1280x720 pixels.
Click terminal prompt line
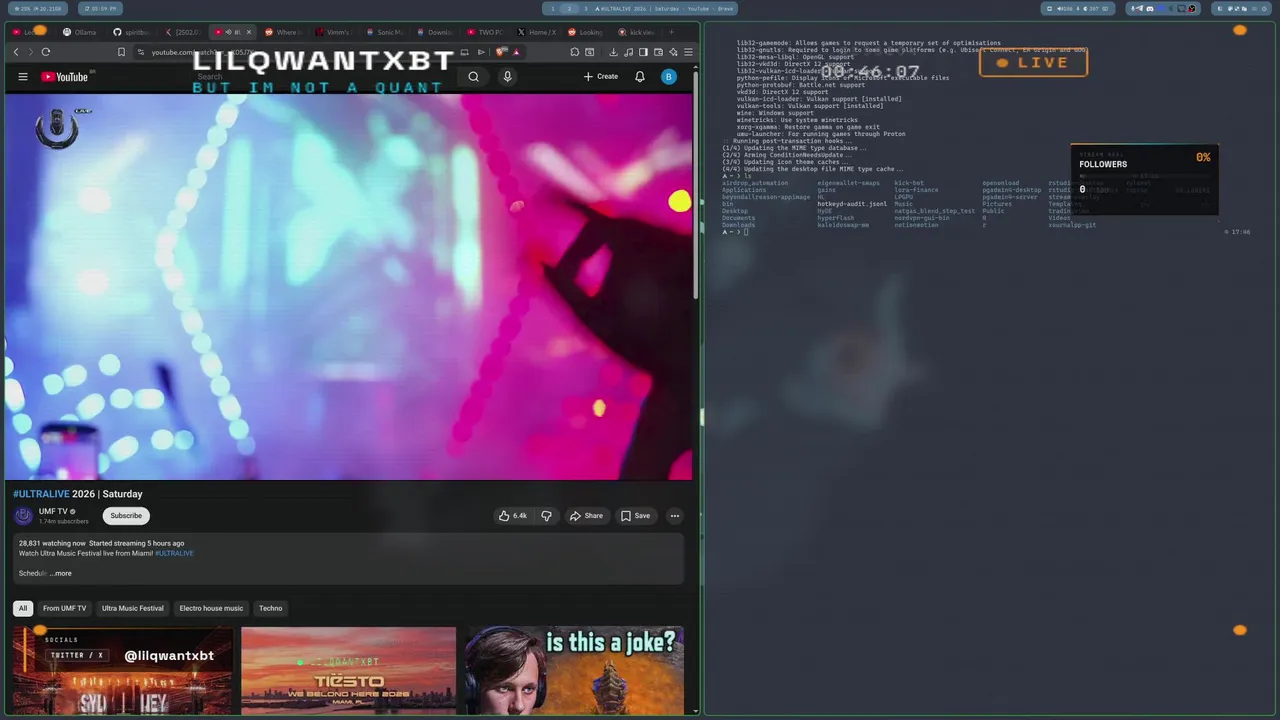(x=736, y=232)
